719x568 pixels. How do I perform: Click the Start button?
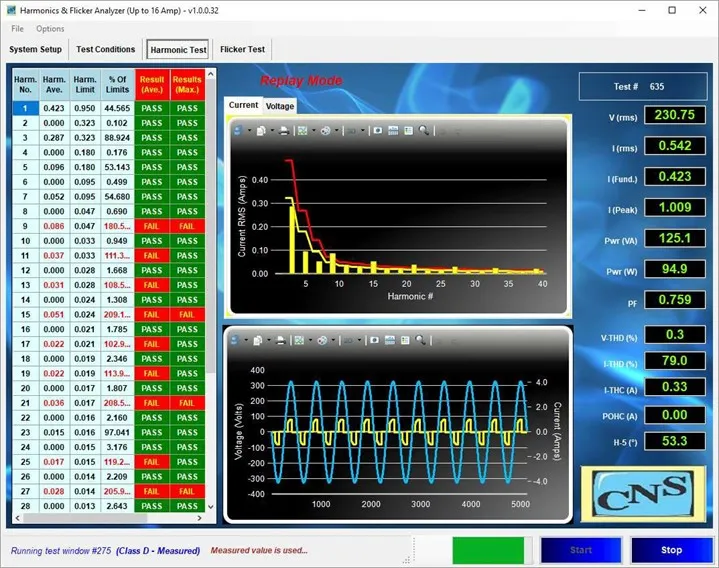tap(580, 550)
